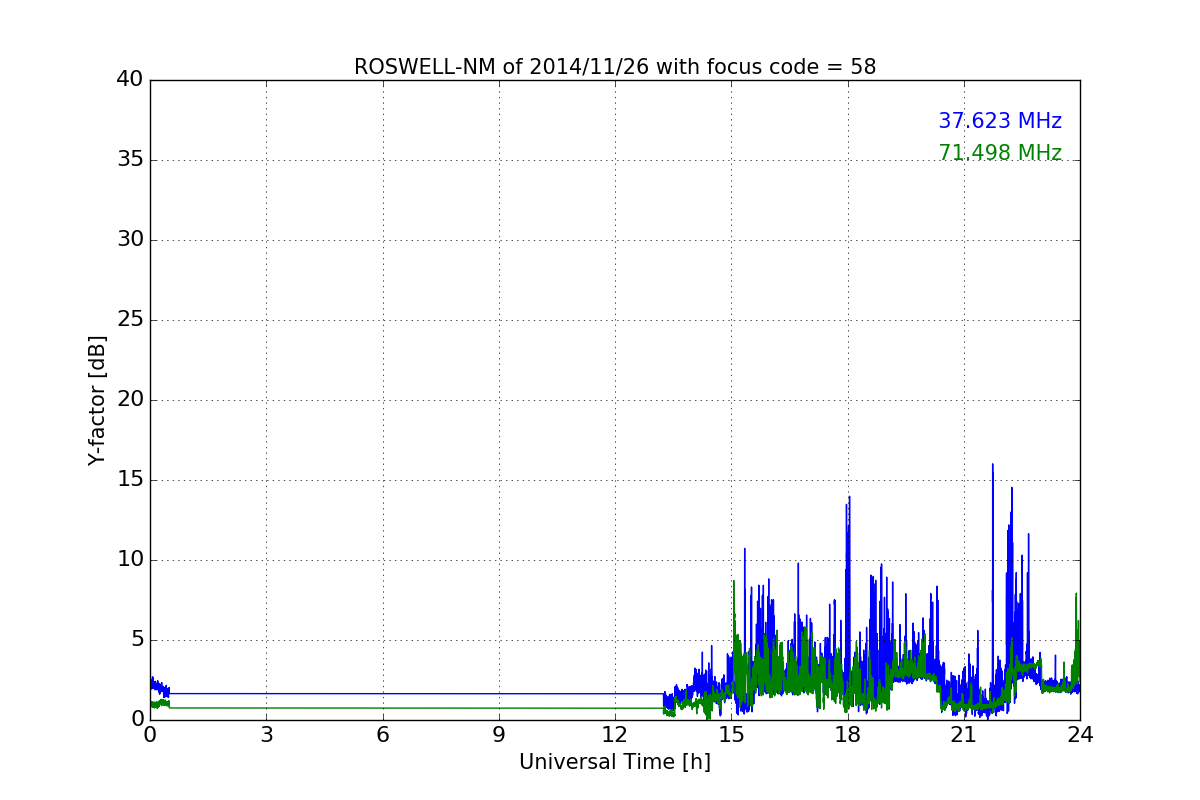
Task: Click the y-axis tick label 10
Action: point(130,559)
